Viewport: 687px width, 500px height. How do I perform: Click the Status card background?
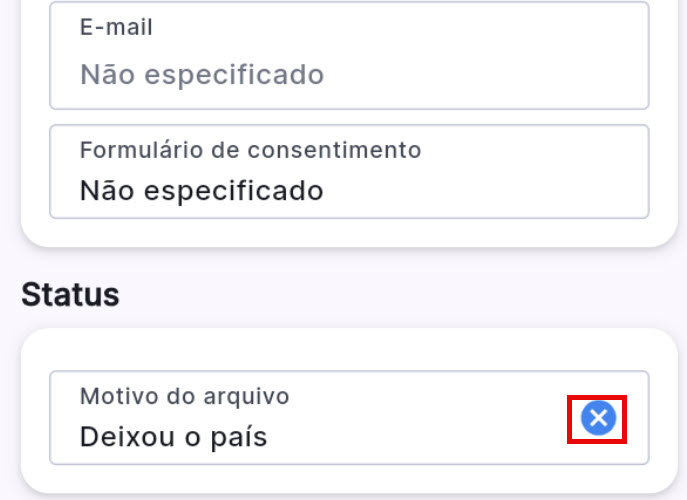click(349, 348)
